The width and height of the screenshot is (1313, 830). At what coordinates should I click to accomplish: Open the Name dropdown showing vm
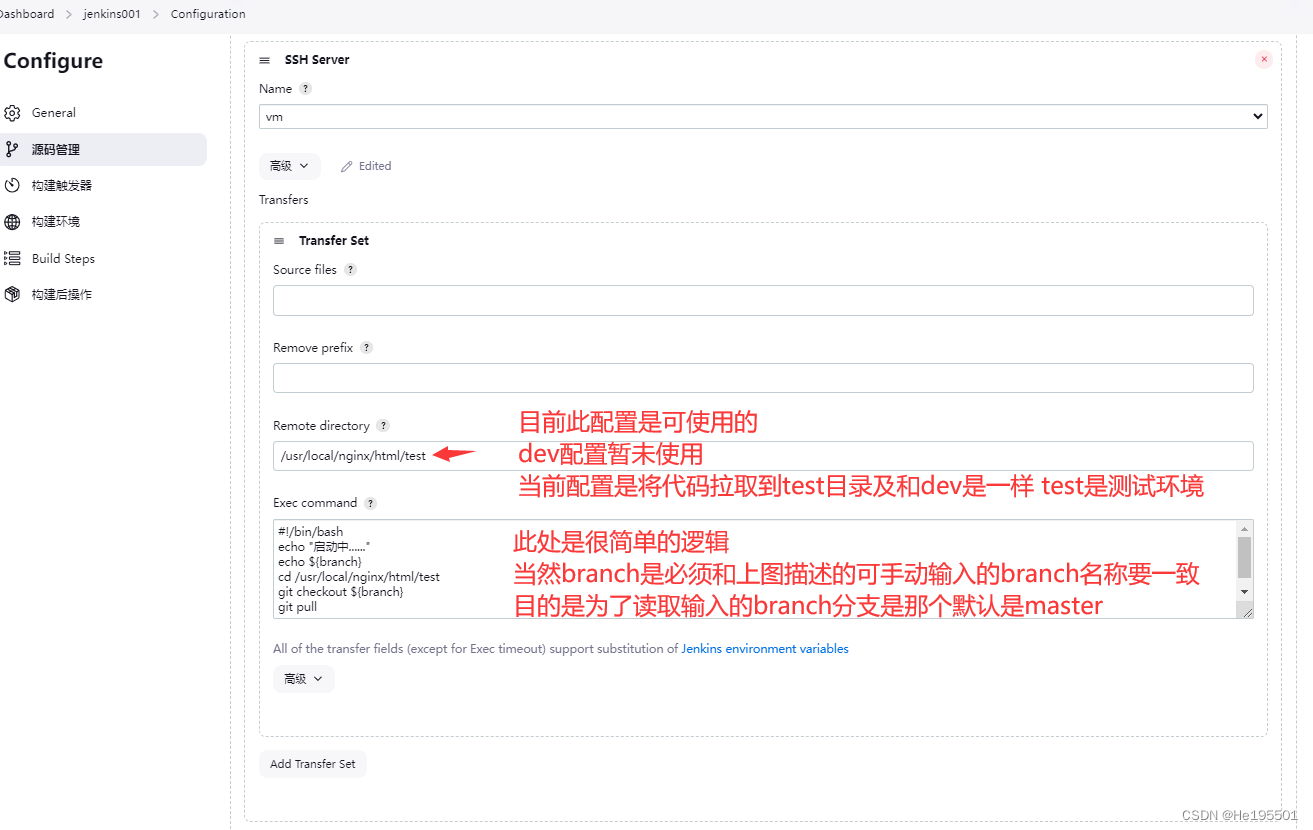point(763,116)
